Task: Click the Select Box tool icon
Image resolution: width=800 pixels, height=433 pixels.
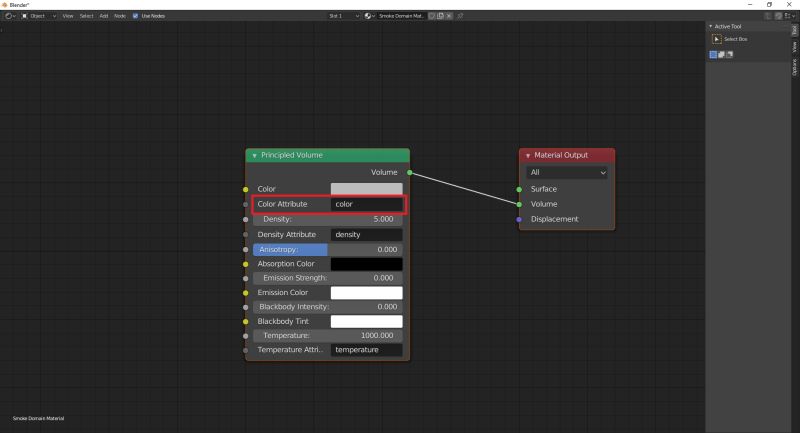Action: [x=716, y=39]
